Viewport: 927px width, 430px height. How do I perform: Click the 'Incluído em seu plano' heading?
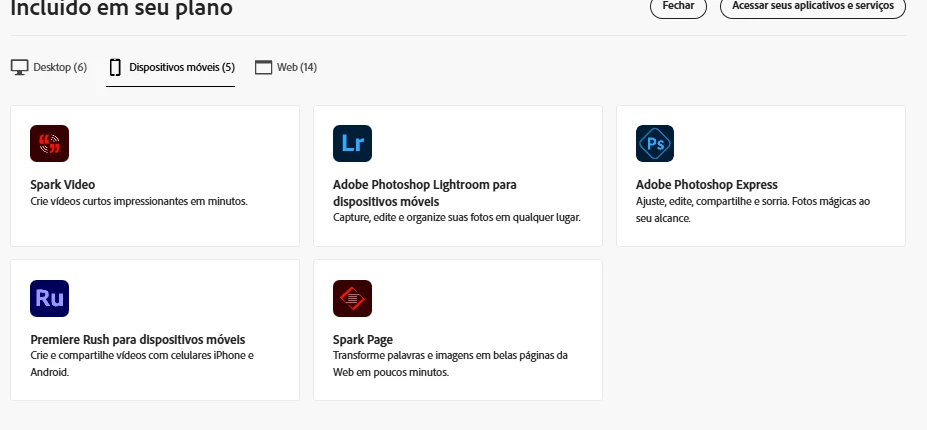point(122,8)
